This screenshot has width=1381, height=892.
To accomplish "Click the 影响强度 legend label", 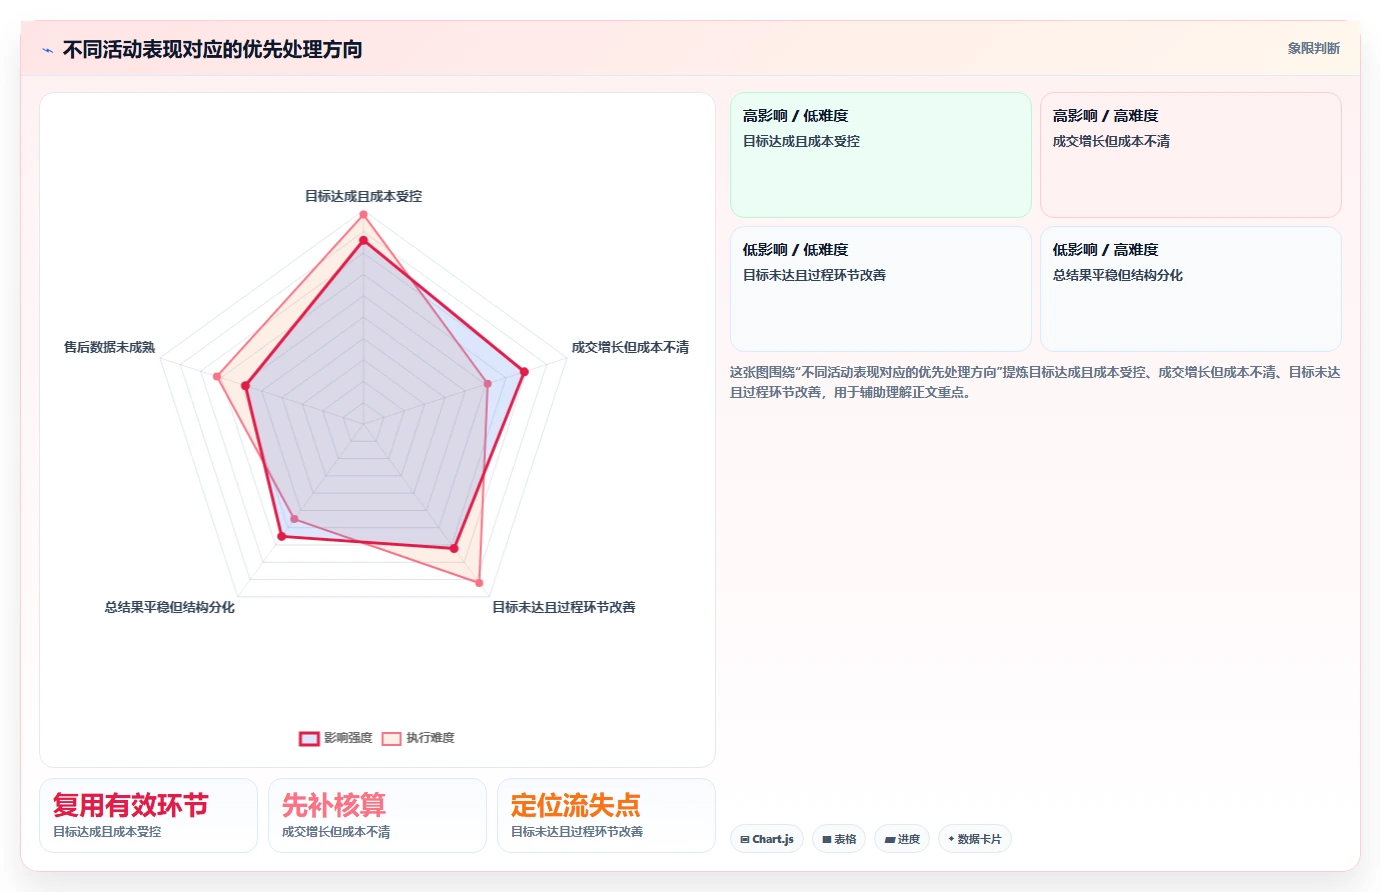I will click(348, 738).
